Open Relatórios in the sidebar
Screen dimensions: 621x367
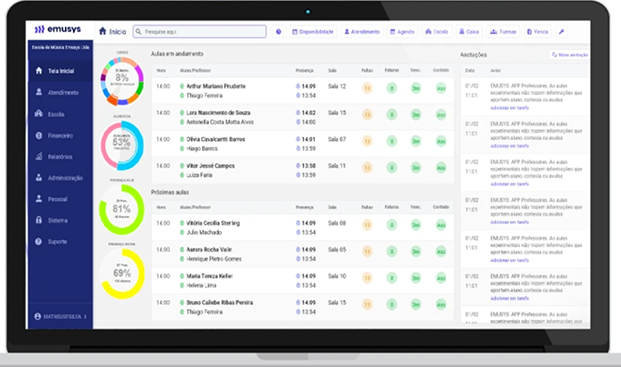click(x=61, y=157)
